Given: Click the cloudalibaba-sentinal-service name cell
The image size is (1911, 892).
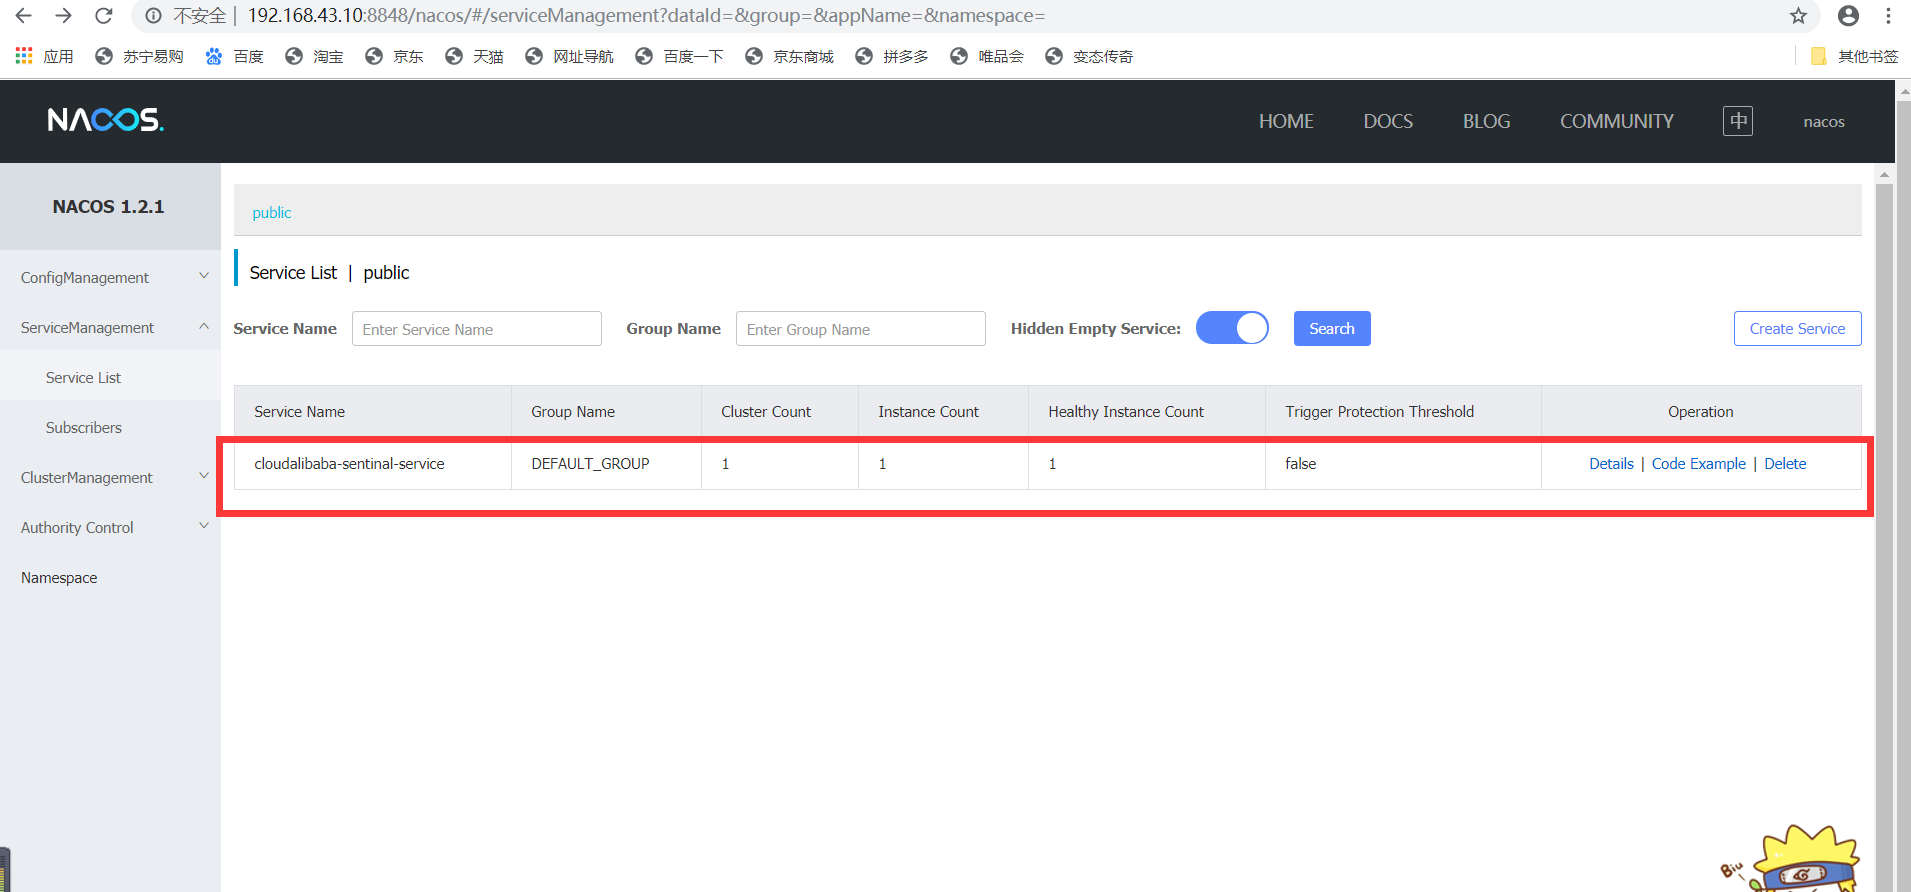Looking at the screenshot, I should [349, 463].
